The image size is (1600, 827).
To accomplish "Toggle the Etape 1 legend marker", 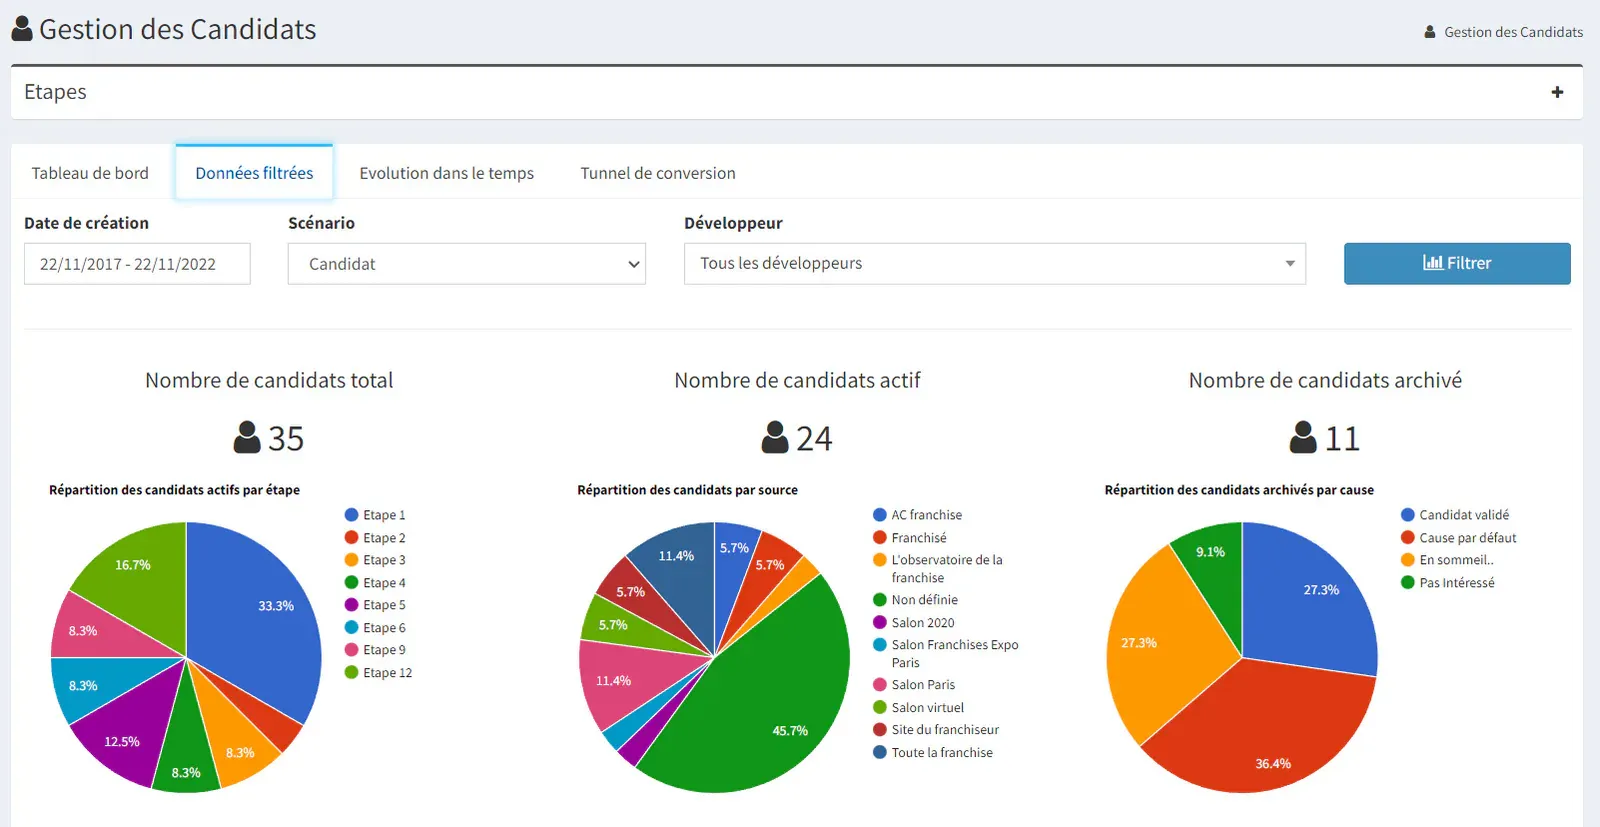I will tap(352, 515).
